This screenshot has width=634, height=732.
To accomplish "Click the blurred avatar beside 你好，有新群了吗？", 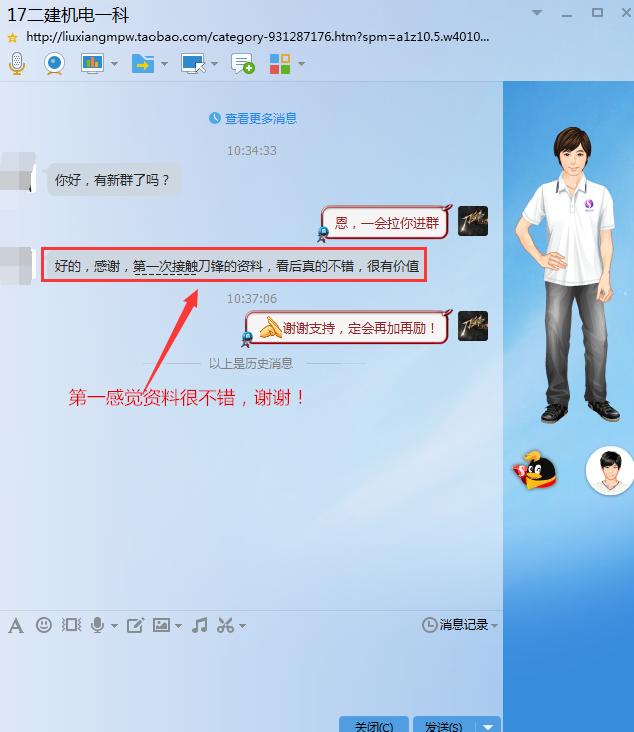I will point(18,171).
